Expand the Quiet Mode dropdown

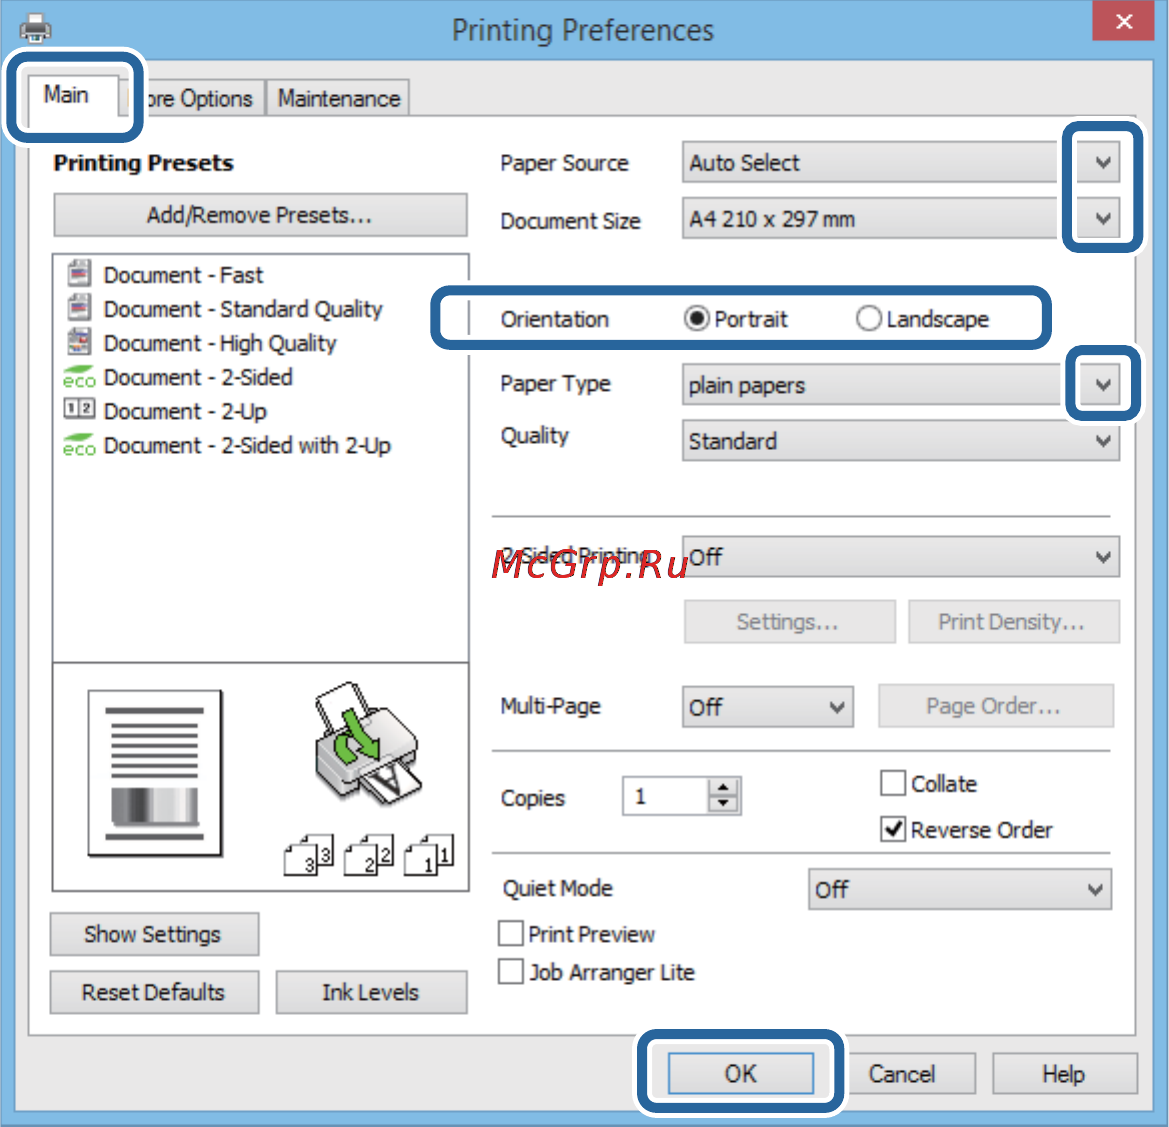(x=960, y=889)
